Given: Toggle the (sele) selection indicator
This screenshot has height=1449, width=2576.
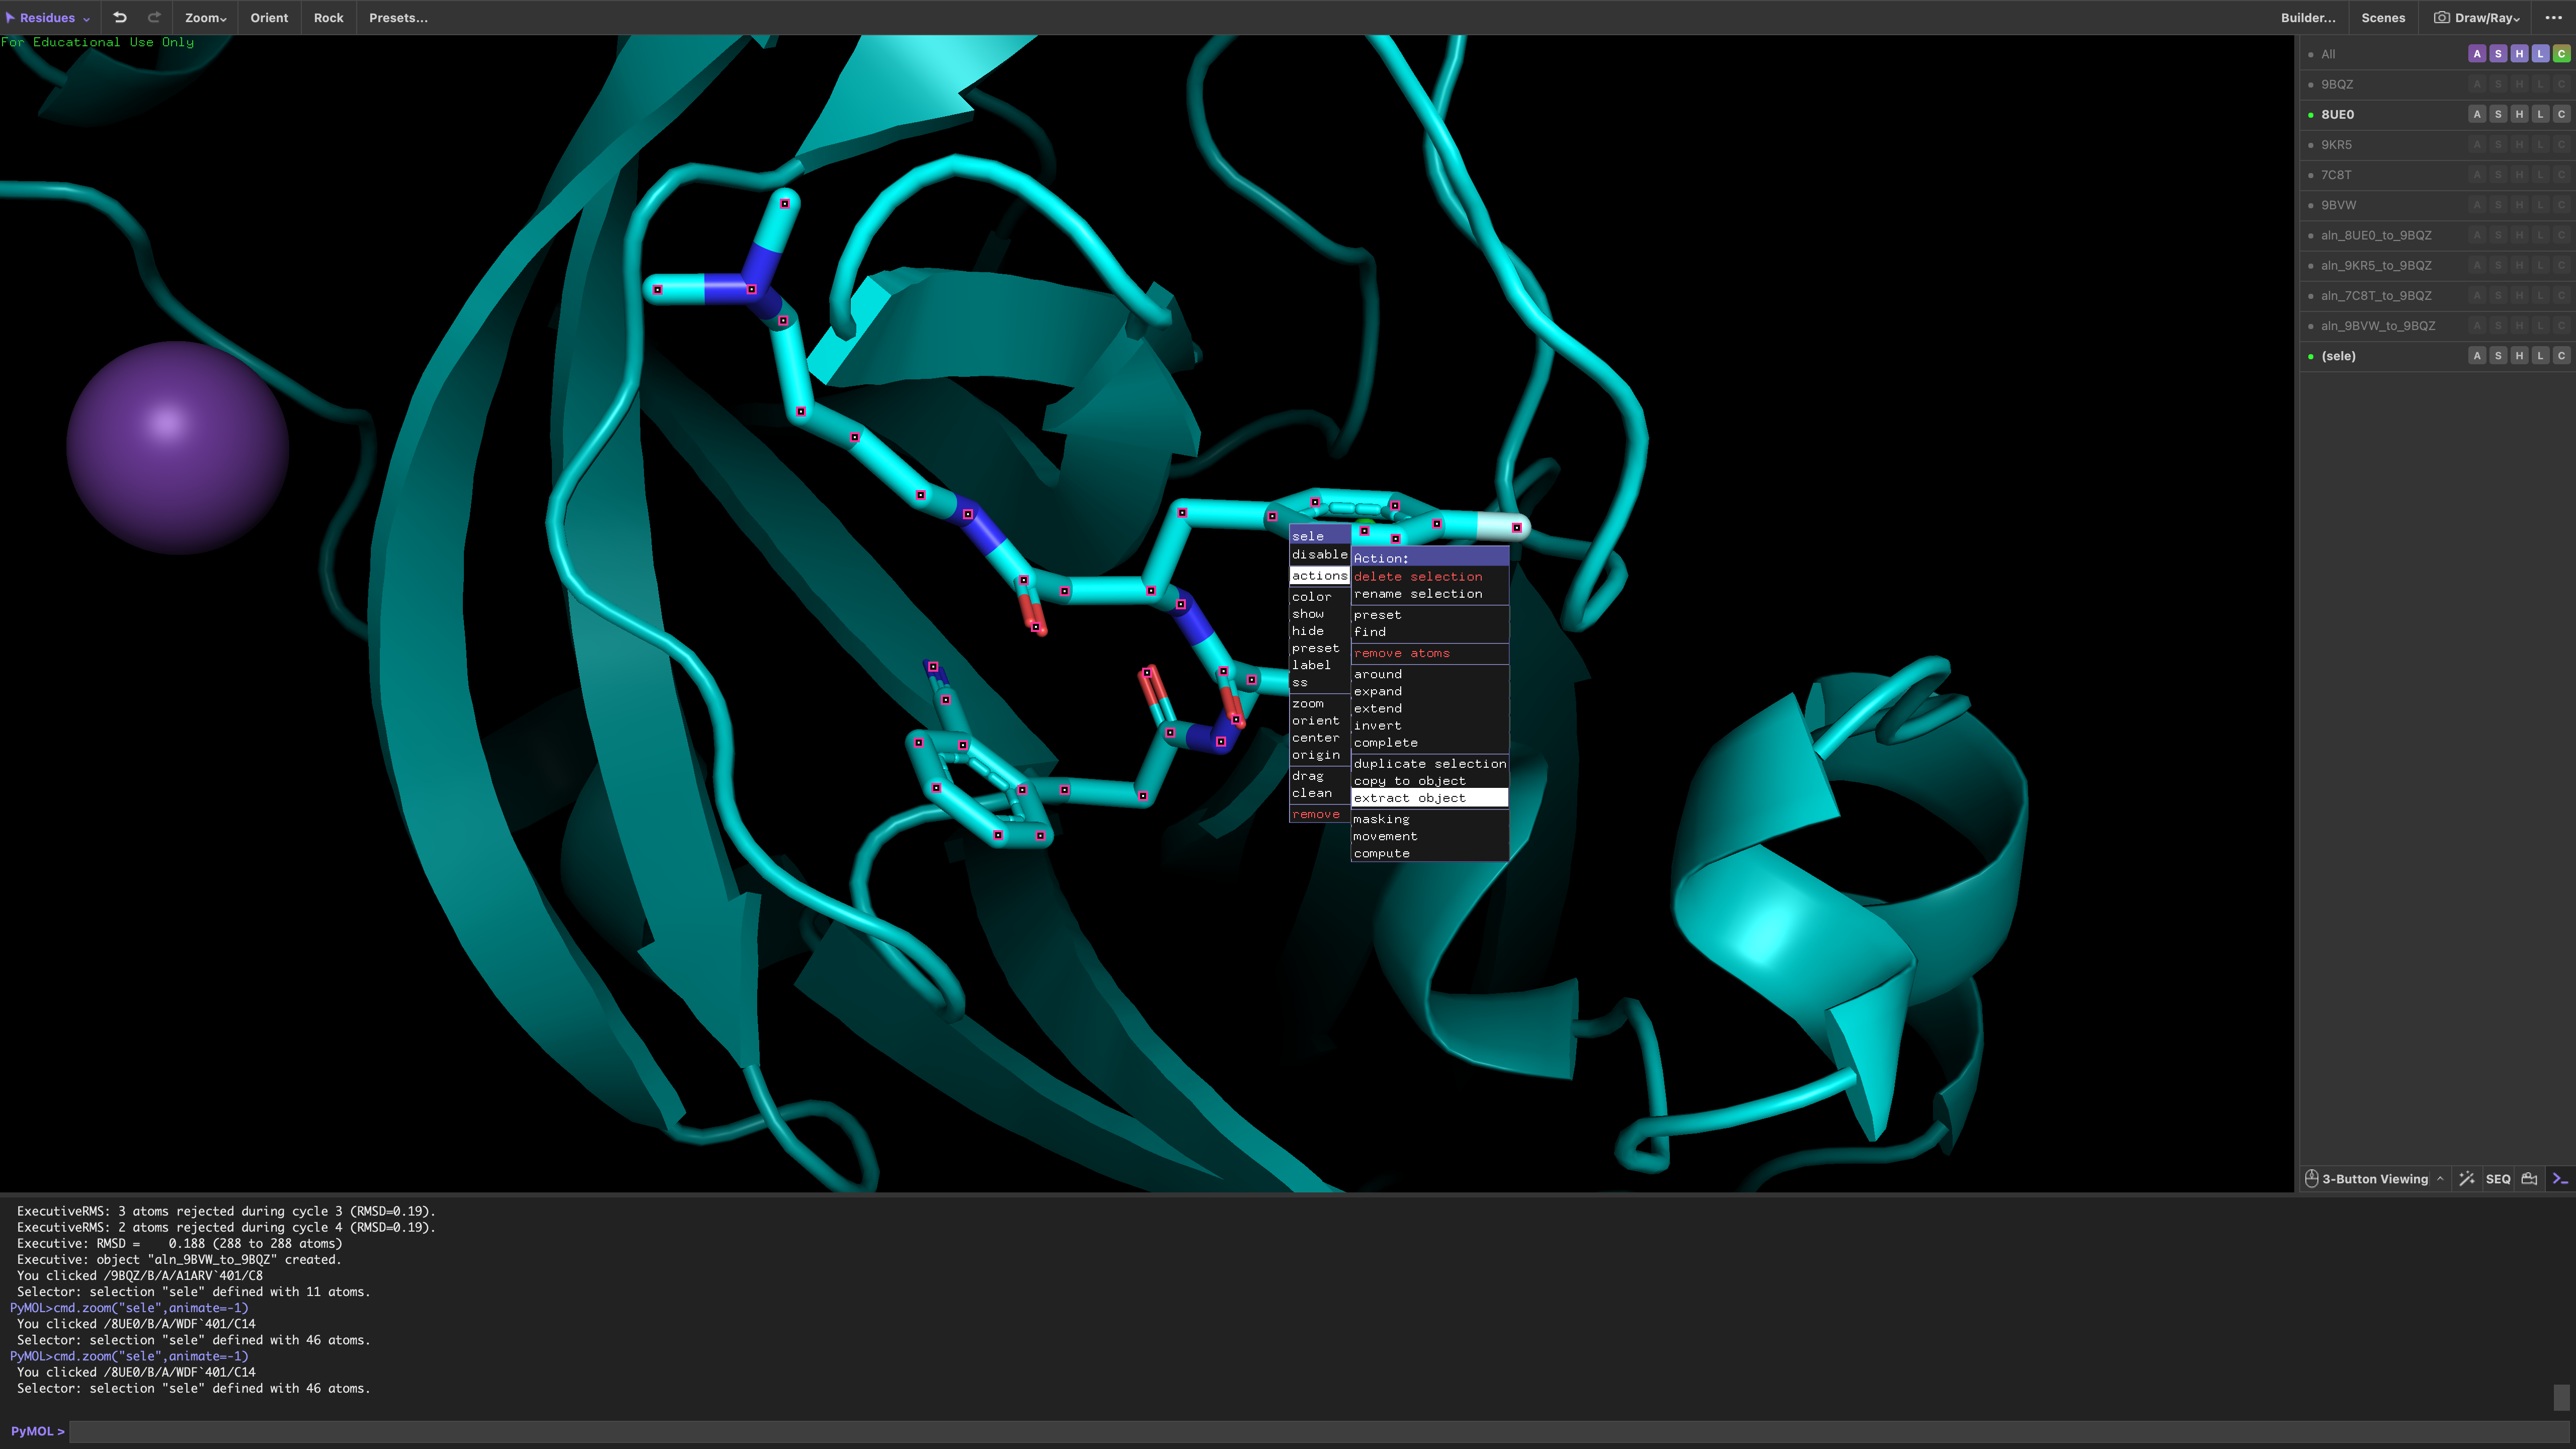Looking at the screenshot, I should 2311,356.
